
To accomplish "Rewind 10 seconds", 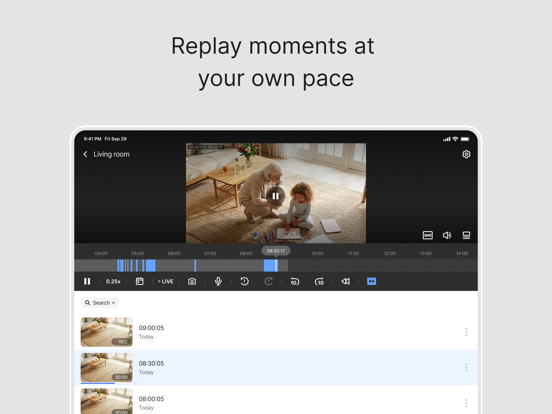I will tap(295, 281).
